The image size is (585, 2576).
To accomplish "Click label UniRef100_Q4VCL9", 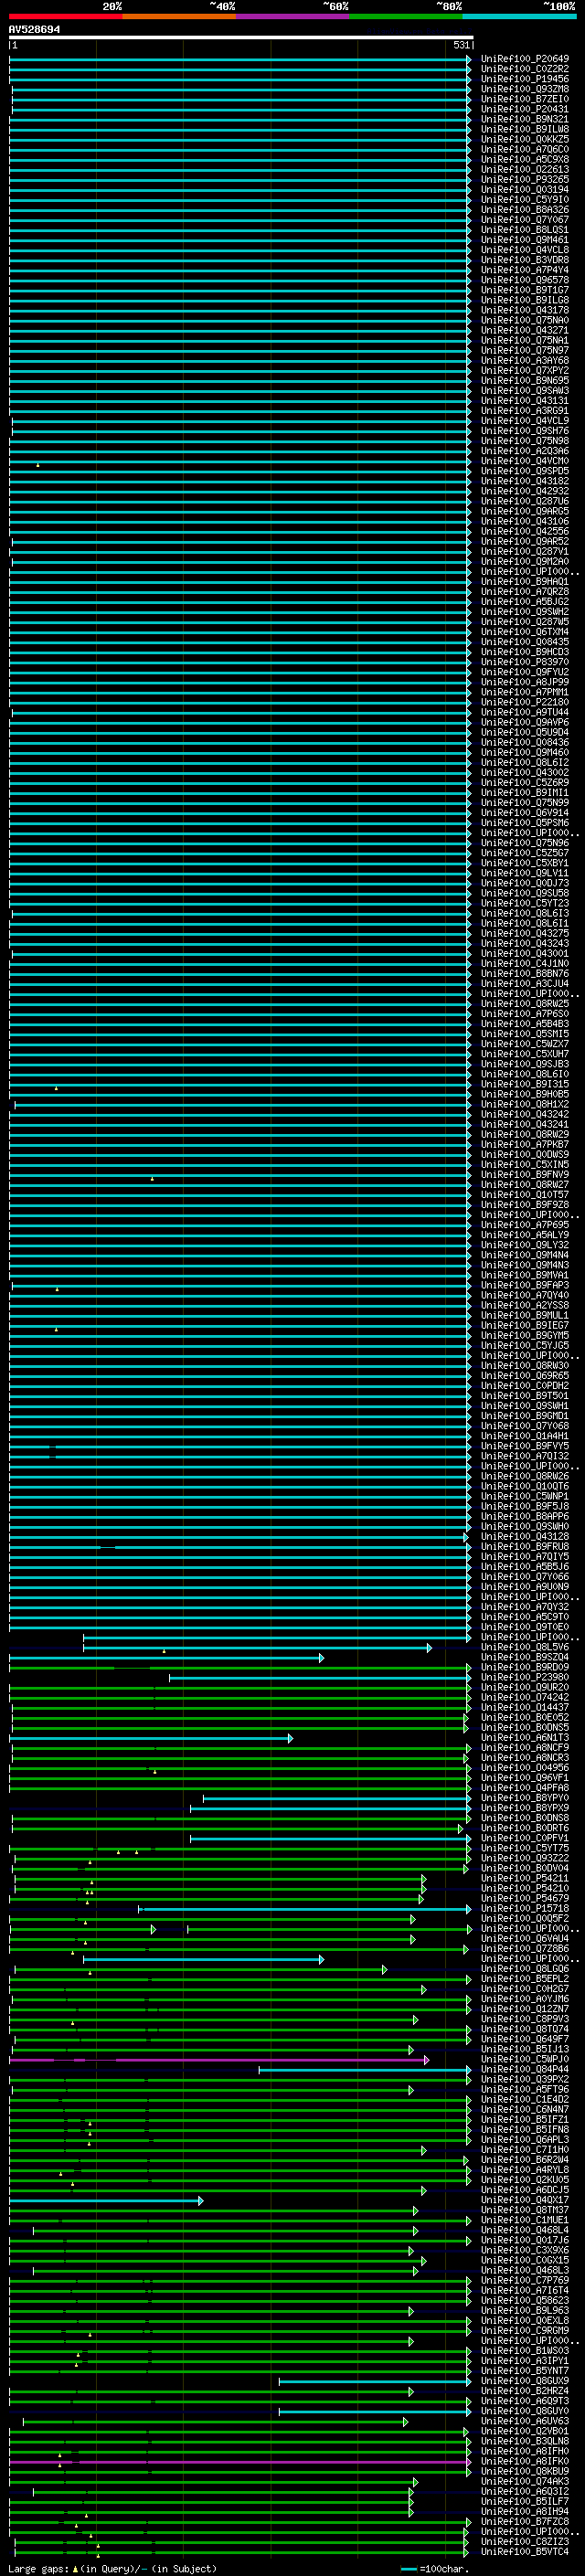I will point(525,421).
